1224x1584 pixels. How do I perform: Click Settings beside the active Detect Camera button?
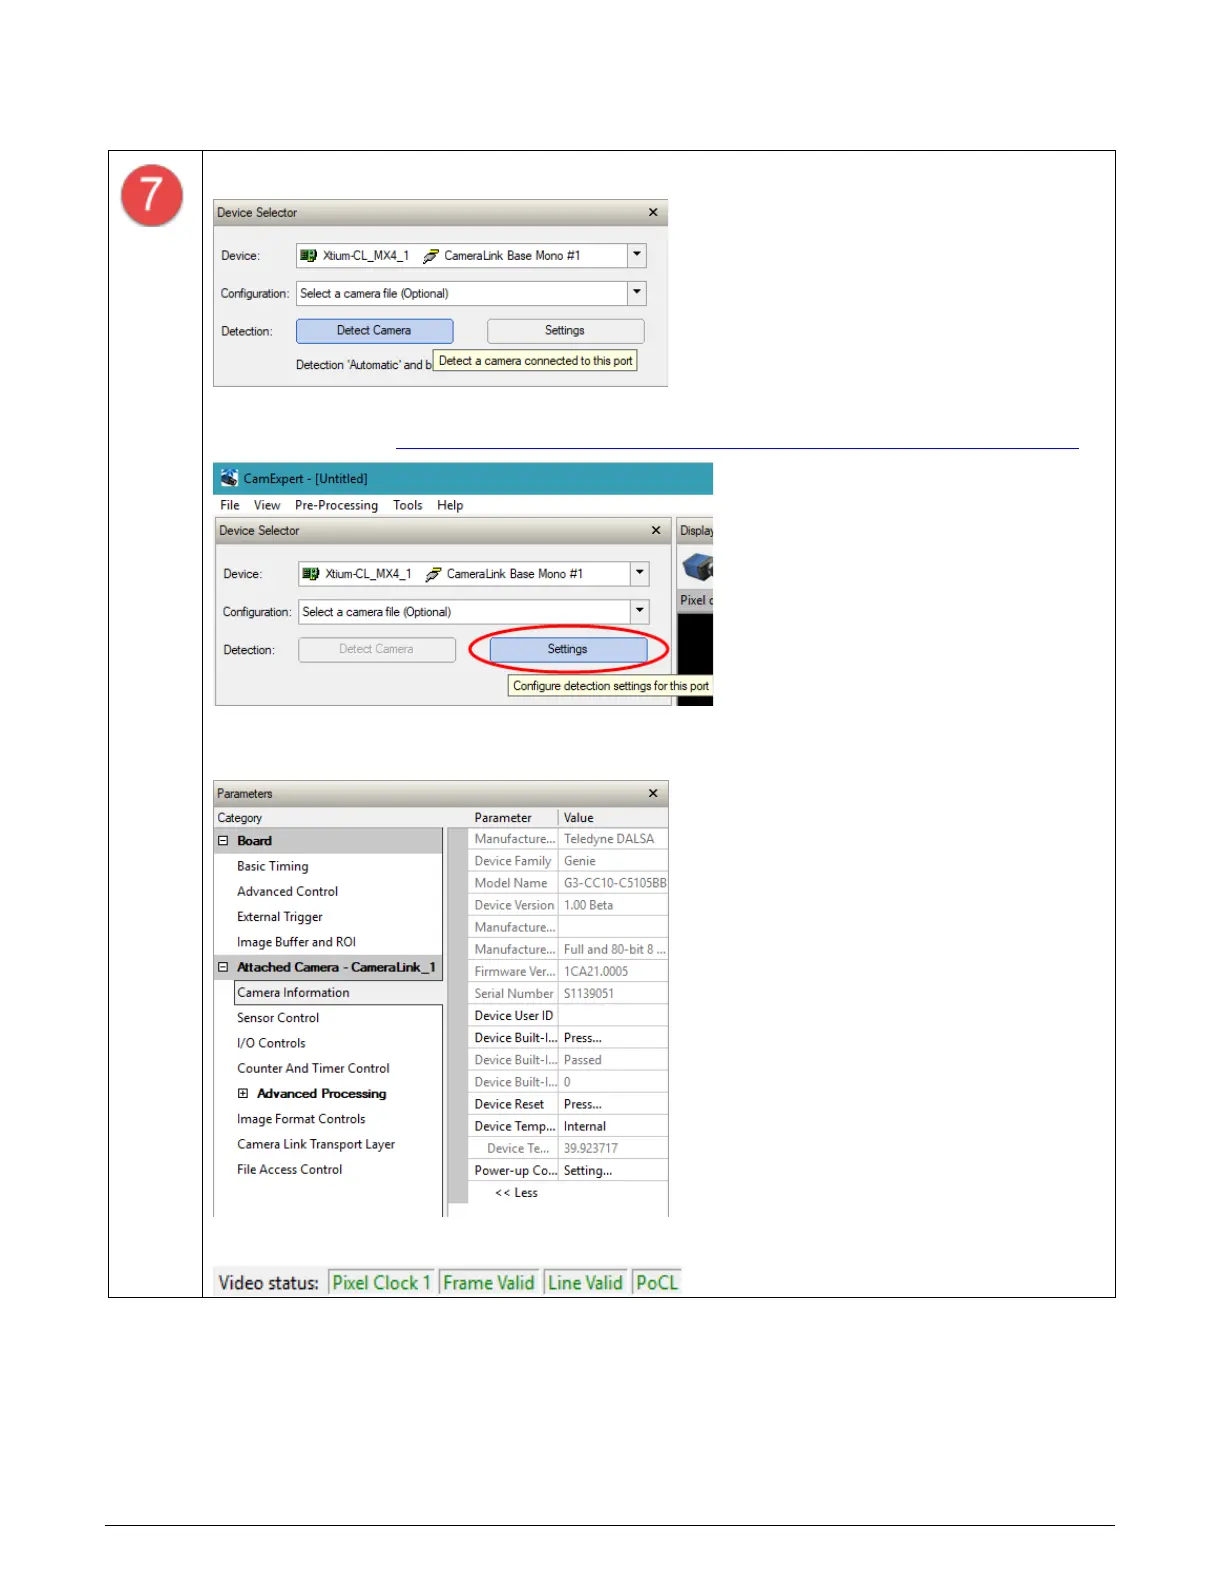click(565, 331)
